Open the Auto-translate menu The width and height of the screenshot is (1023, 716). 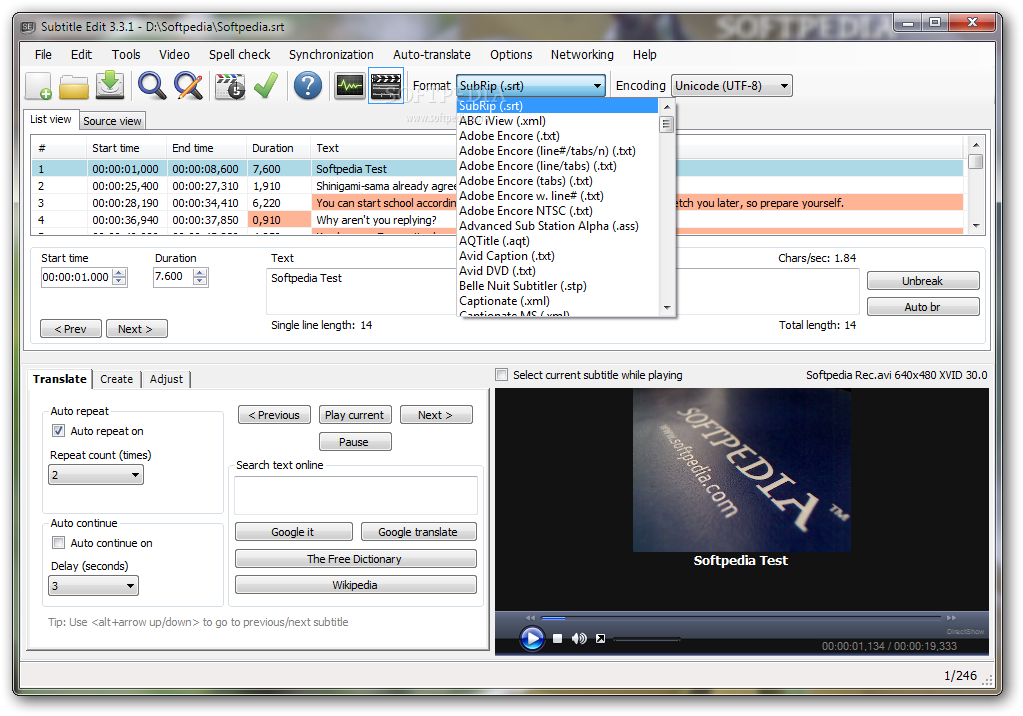[x=432, y=55]
